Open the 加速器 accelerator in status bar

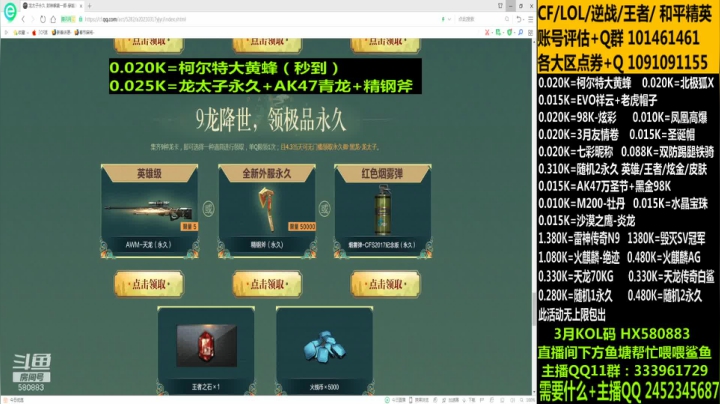point(450,400)
